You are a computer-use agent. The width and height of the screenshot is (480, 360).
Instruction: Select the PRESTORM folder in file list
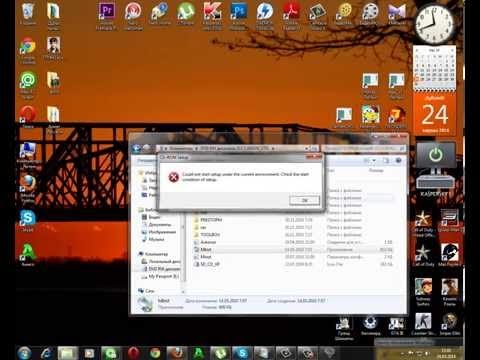click(x=211, y=220)
